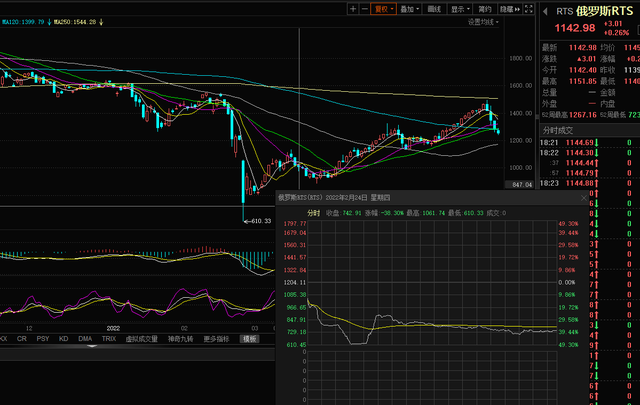Image resolution: width=640 pixels, height=405 pixels.
Task: Click the 1000.00 price axis label
Action: (521, 168)
